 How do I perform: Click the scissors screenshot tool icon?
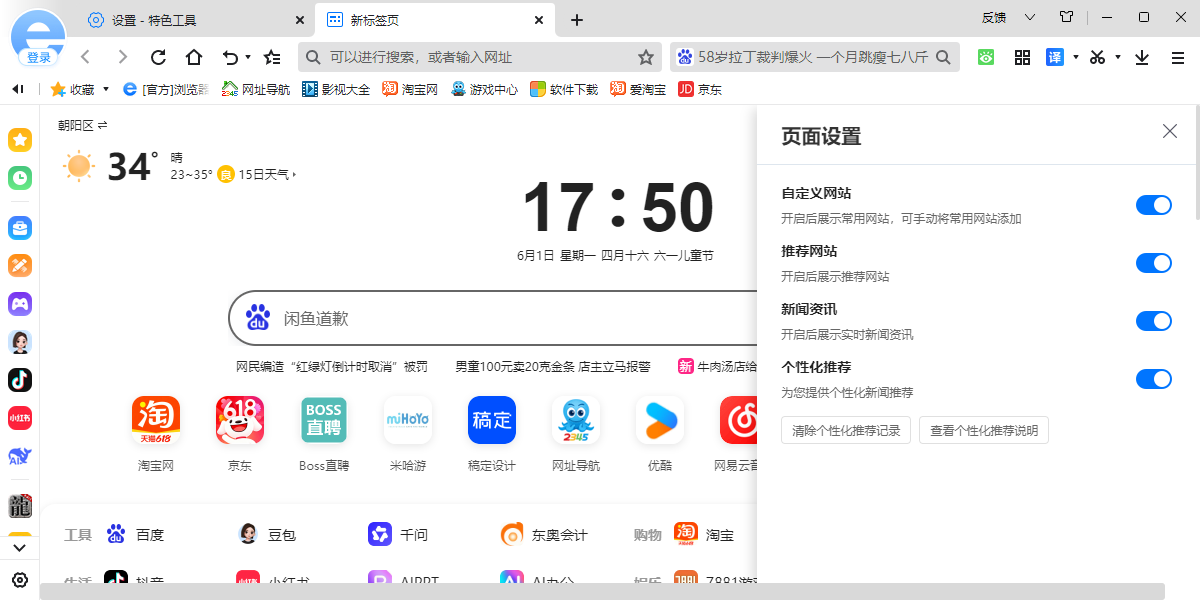[x=1097, y=57]
